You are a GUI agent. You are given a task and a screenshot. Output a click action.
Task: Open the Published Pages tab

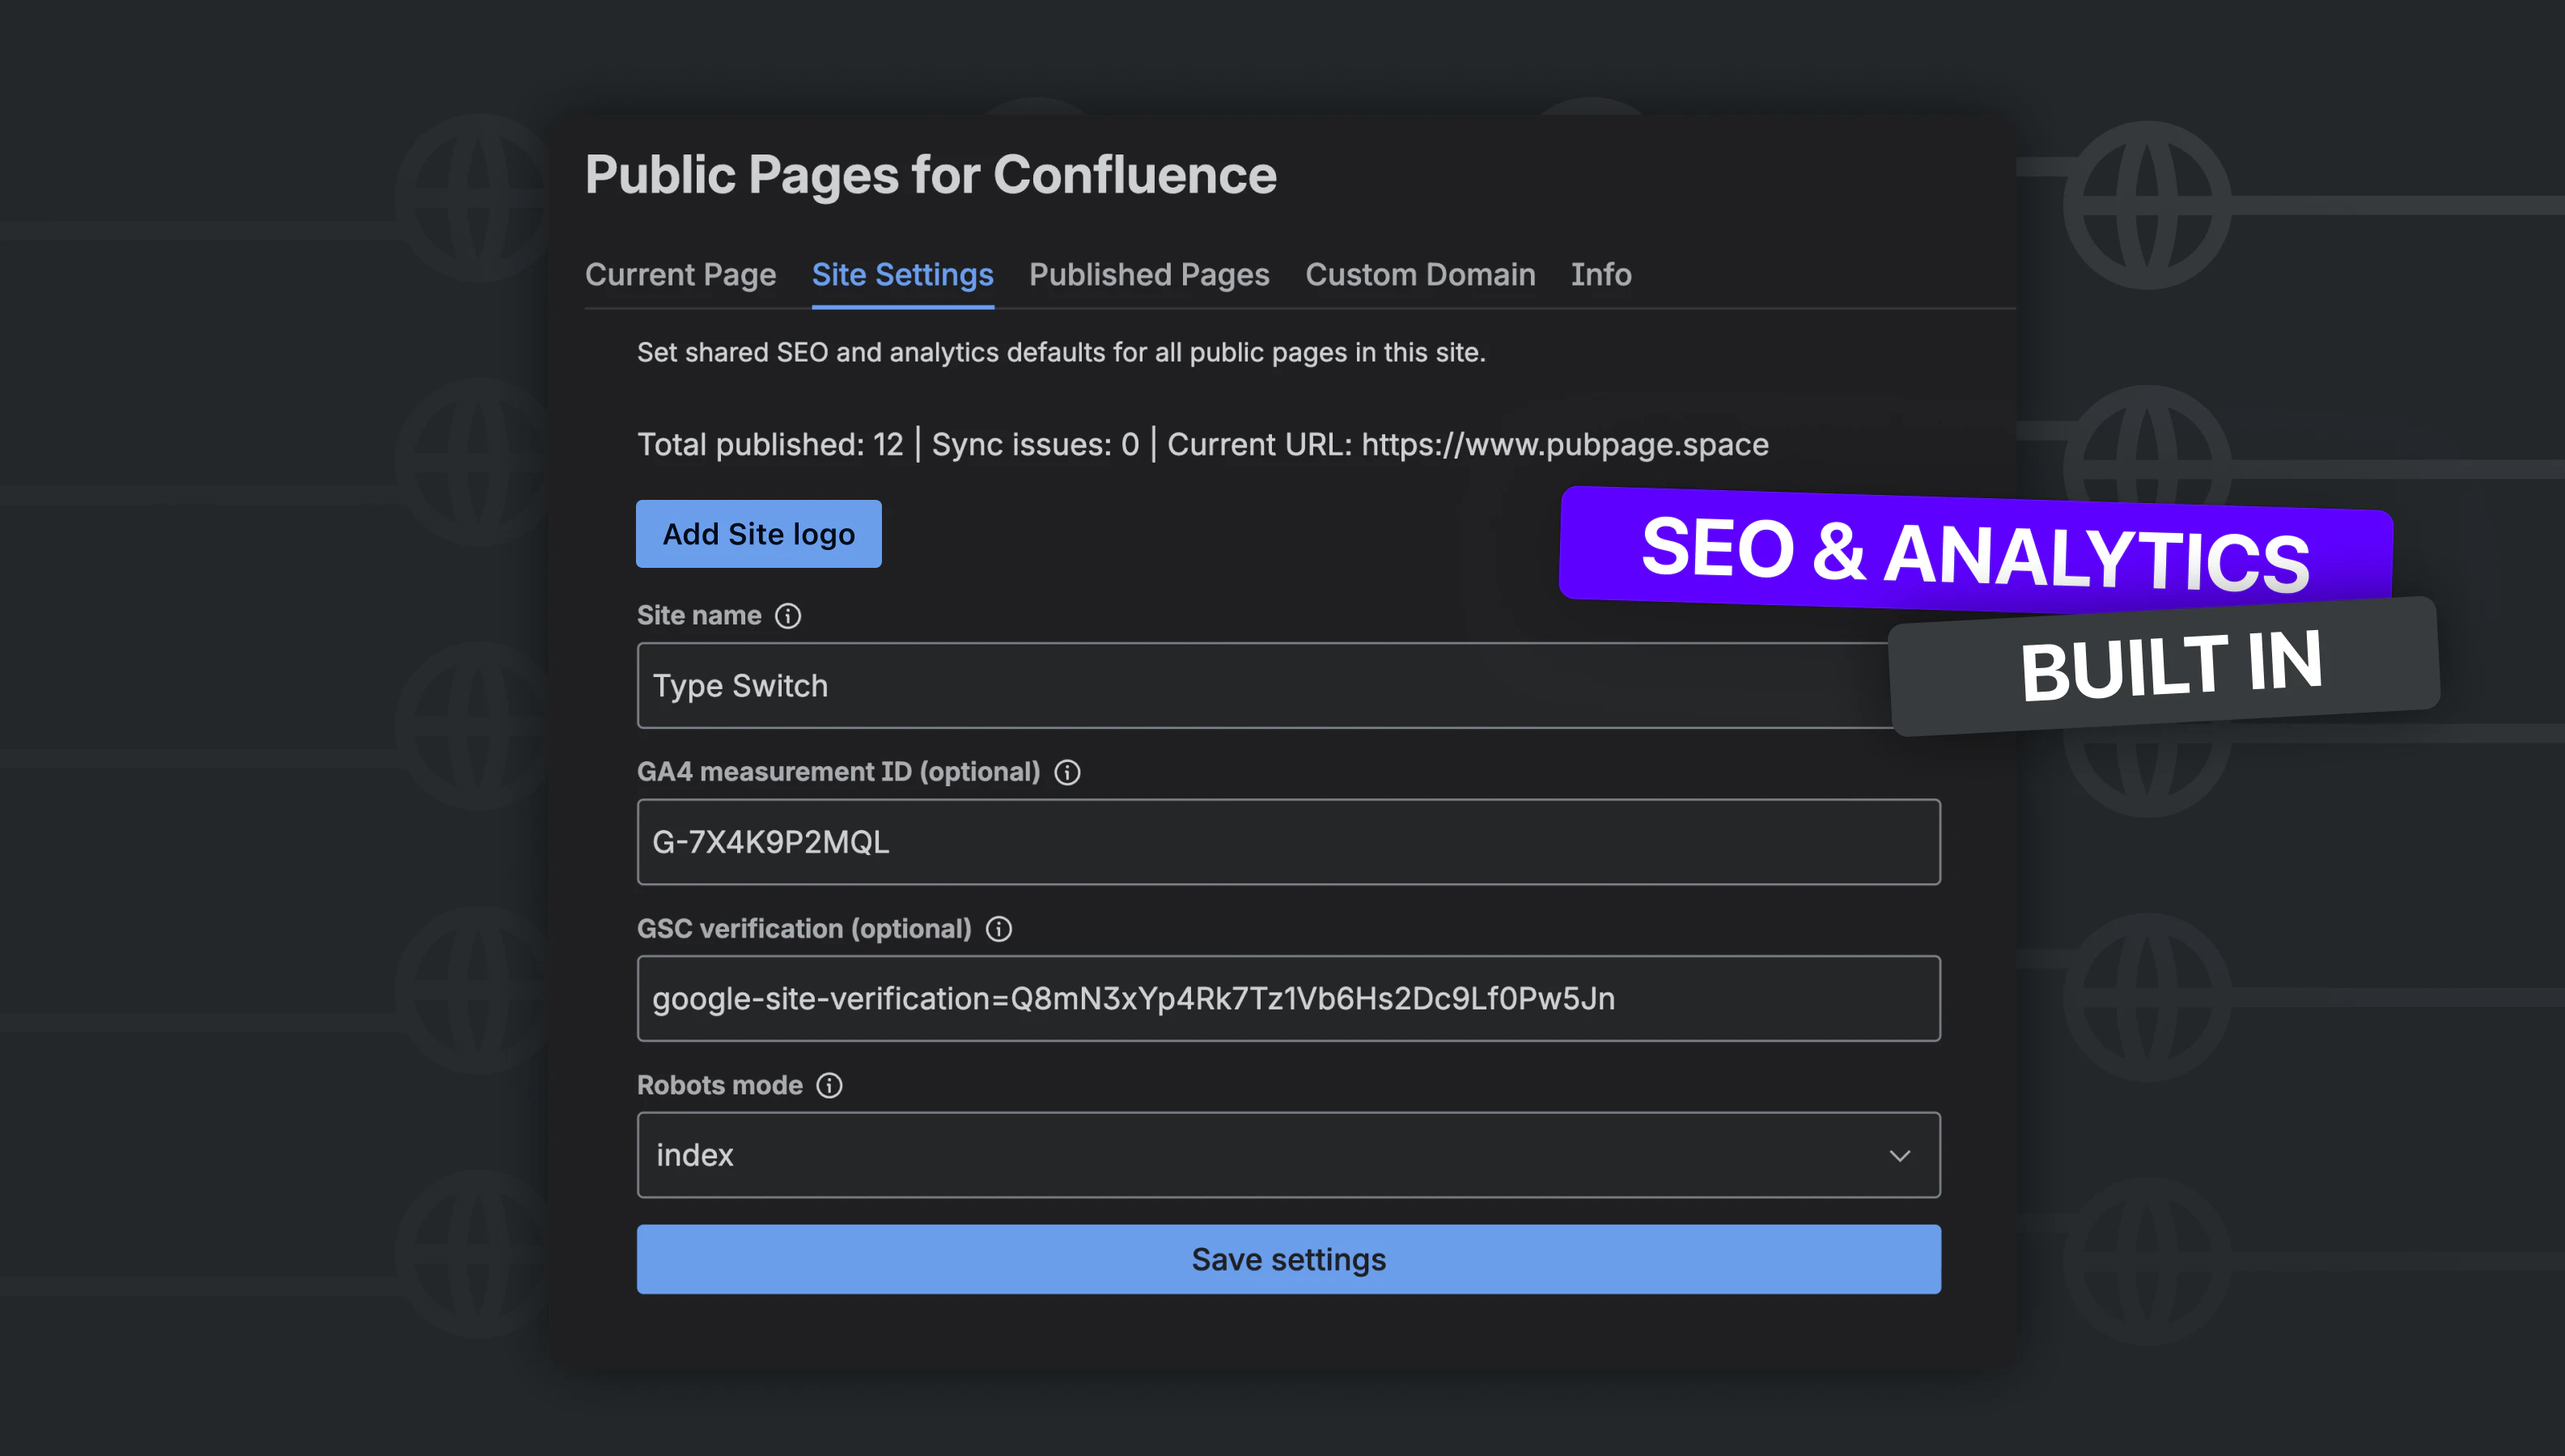[1148, 275]
